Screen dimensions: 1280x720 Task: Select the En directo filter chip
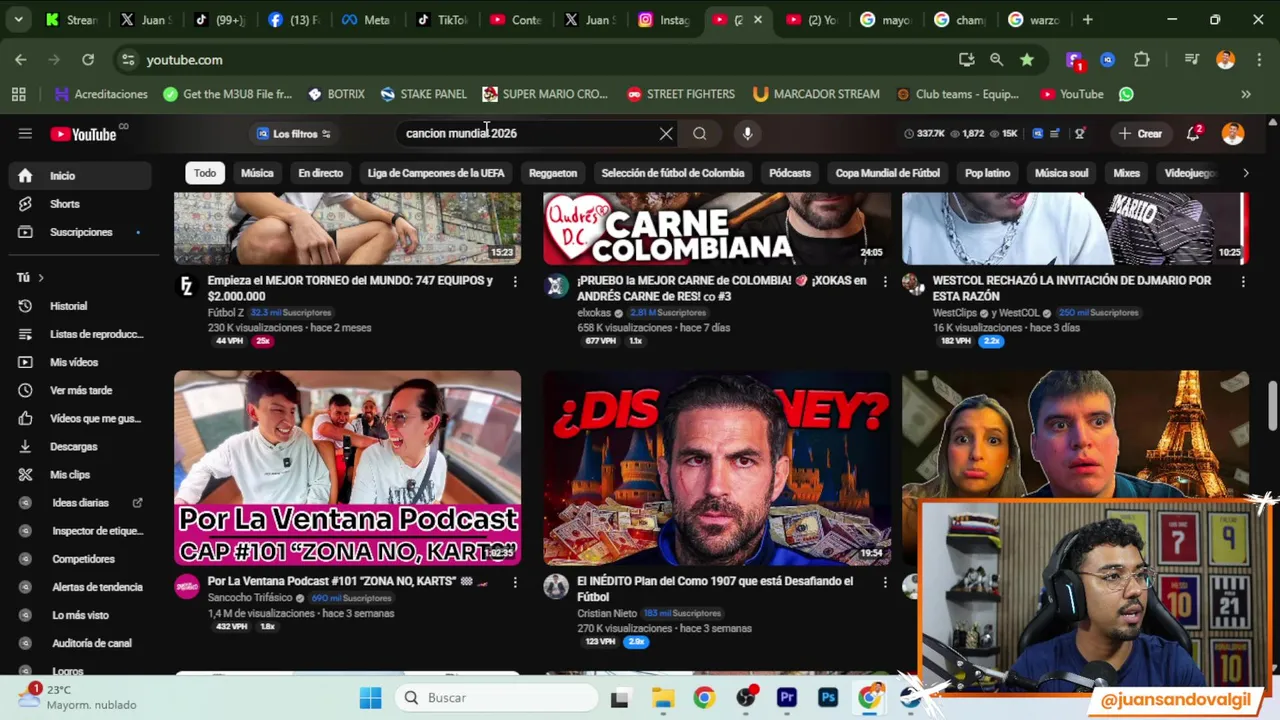coord(320,173)
